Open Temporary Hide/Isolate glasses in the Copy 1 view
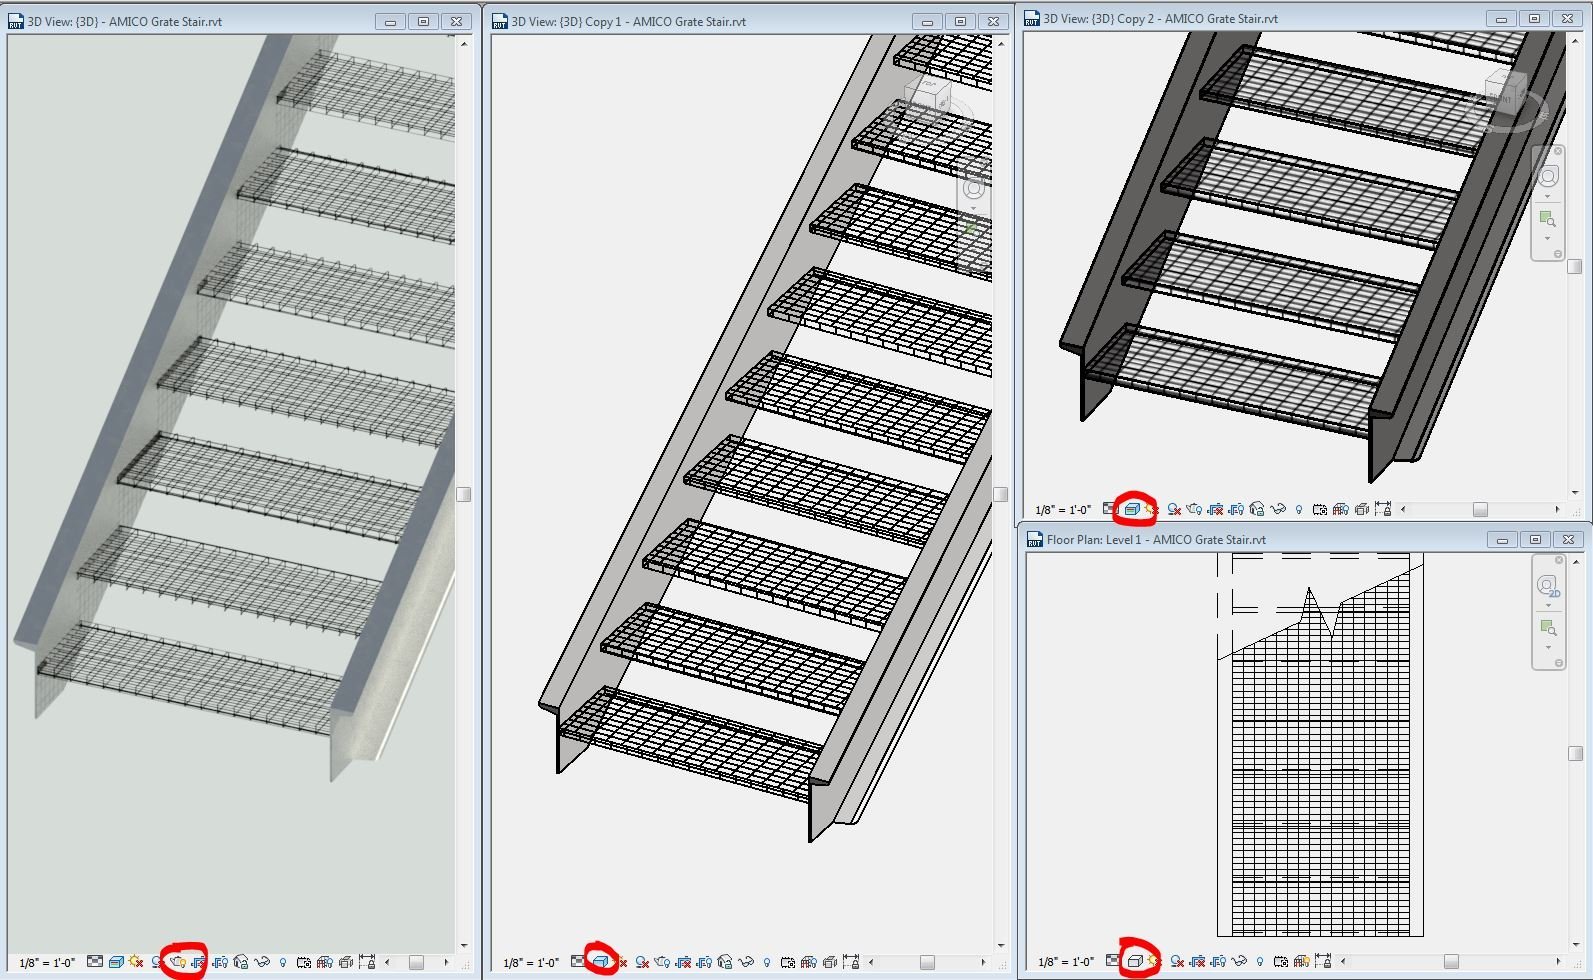 (745, 962)
